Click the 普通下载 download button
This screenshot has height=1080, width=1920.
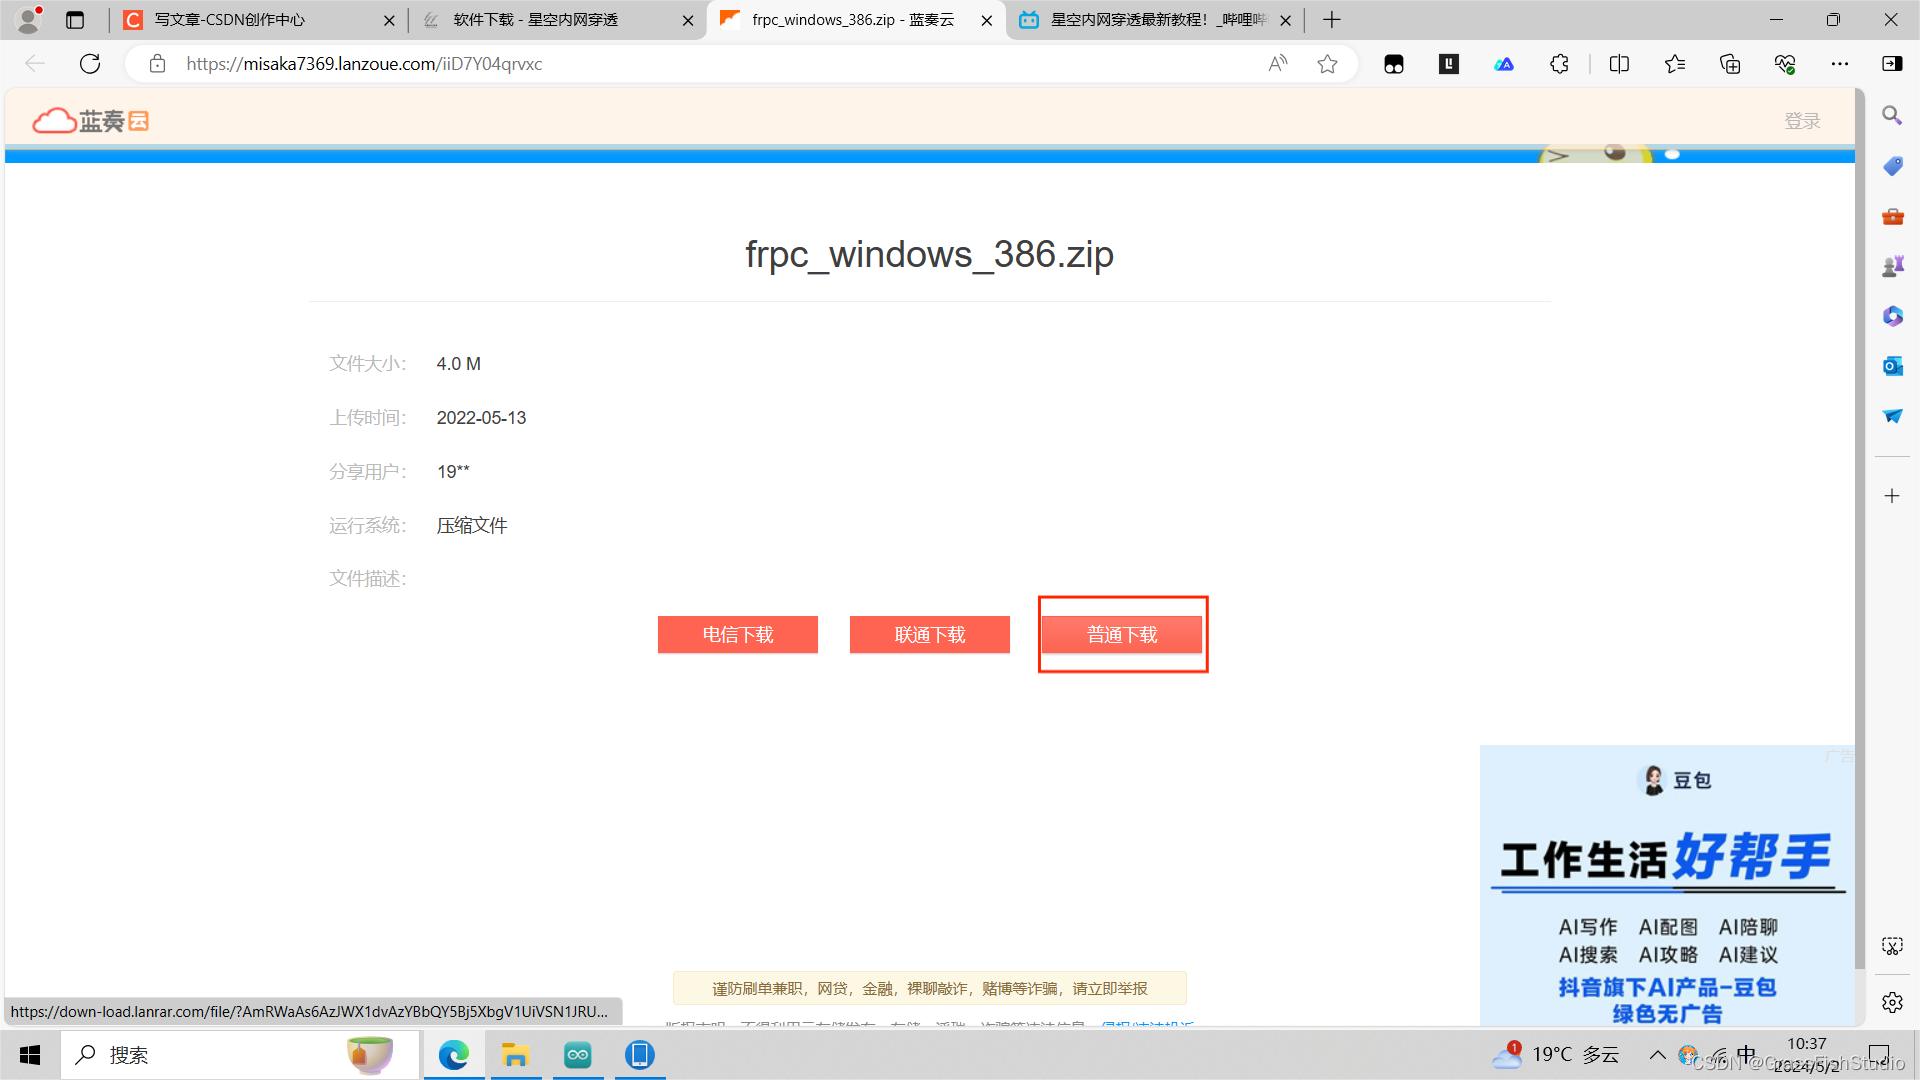[1121, 634]
